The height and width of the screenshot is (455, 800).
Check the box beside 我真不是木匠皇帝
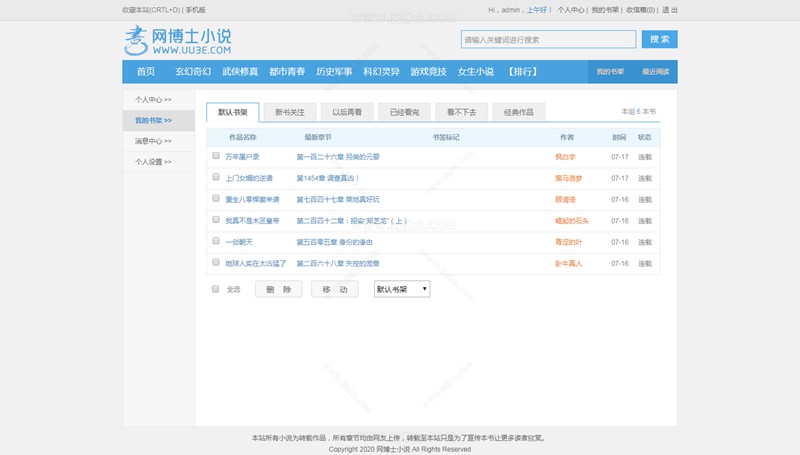216,220
